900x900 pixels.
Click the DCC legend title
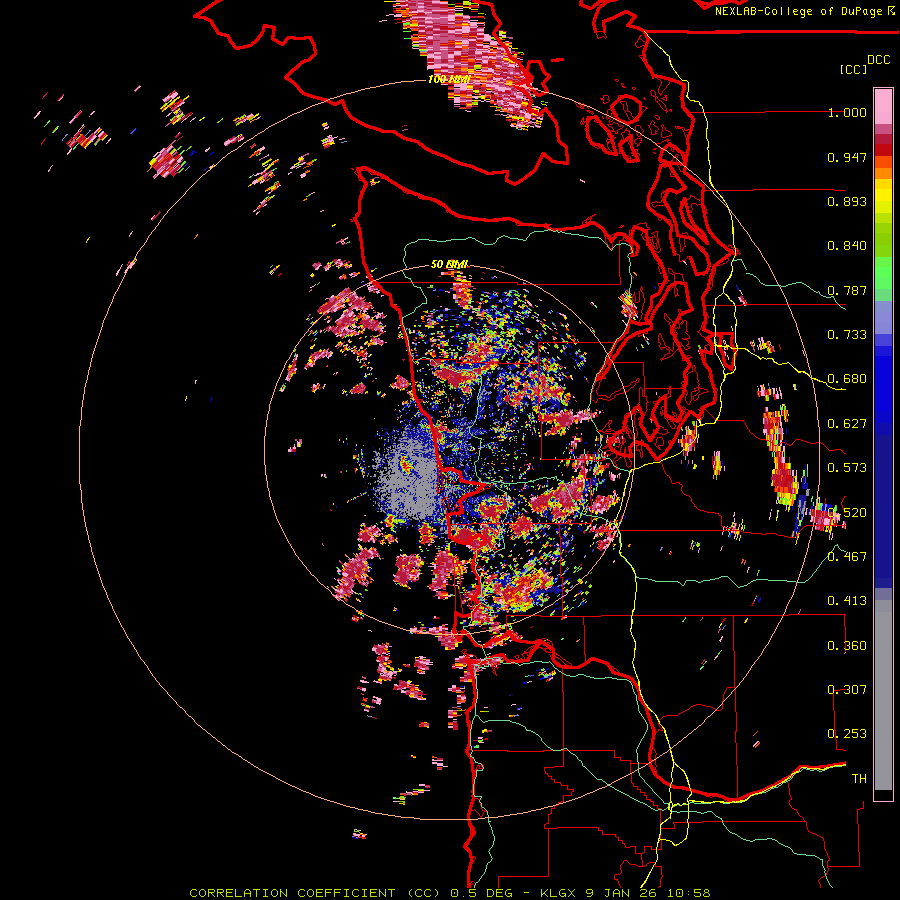tap(878, 60)
